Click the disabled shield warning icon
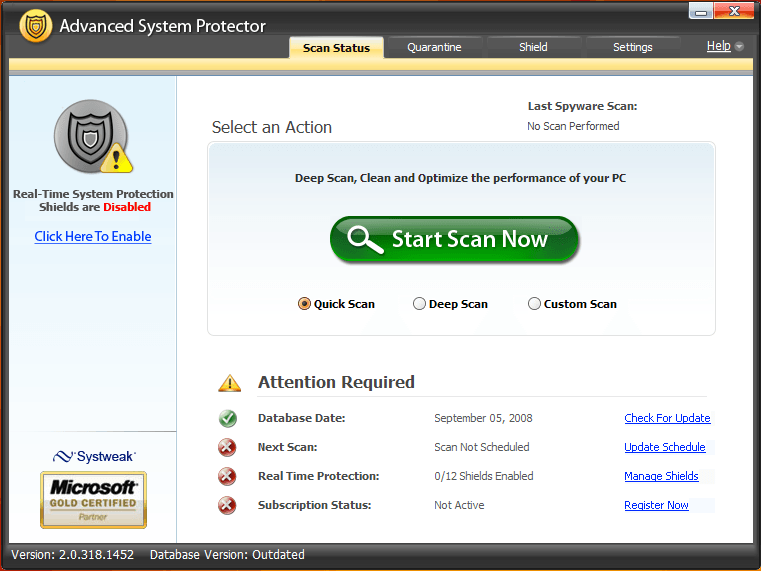The image size is (761, 571). [93, 137]
